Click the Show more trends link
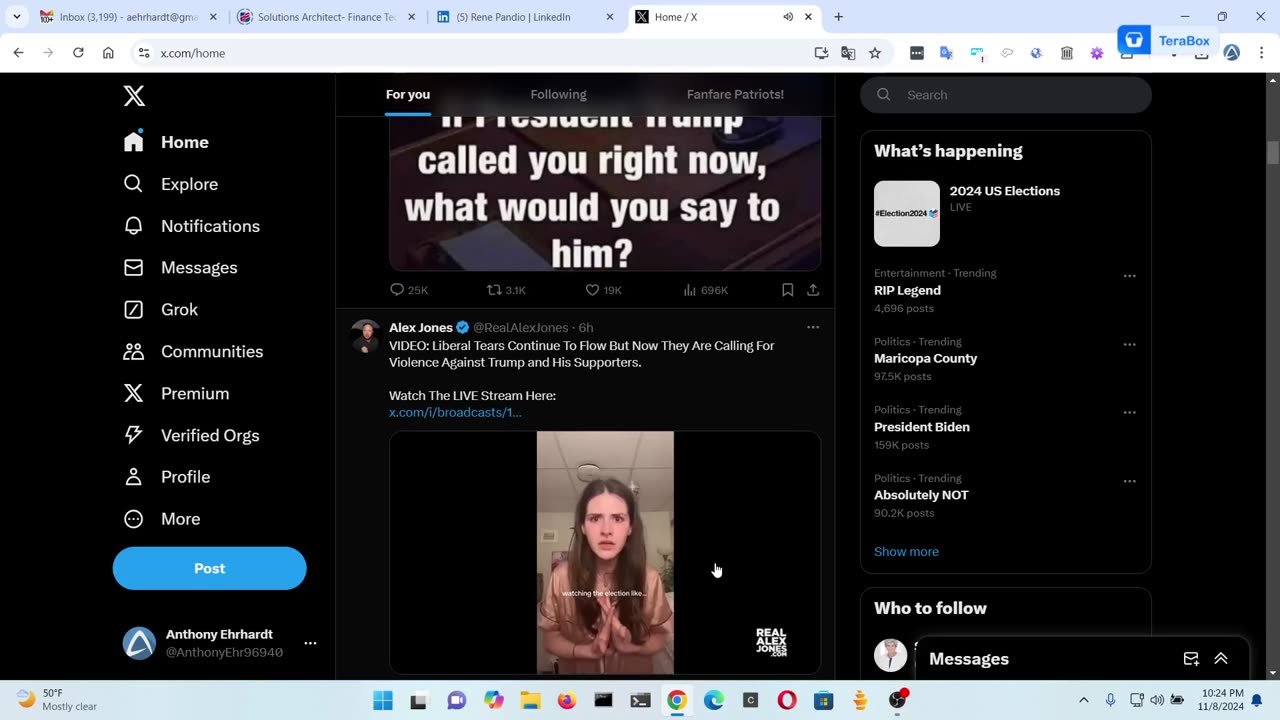 click(x=906, y=552)
